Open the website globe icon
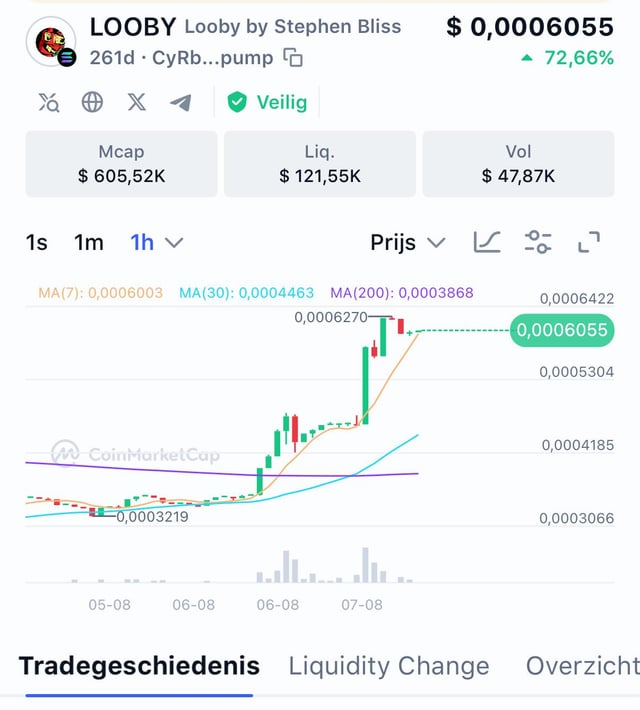 92,102
